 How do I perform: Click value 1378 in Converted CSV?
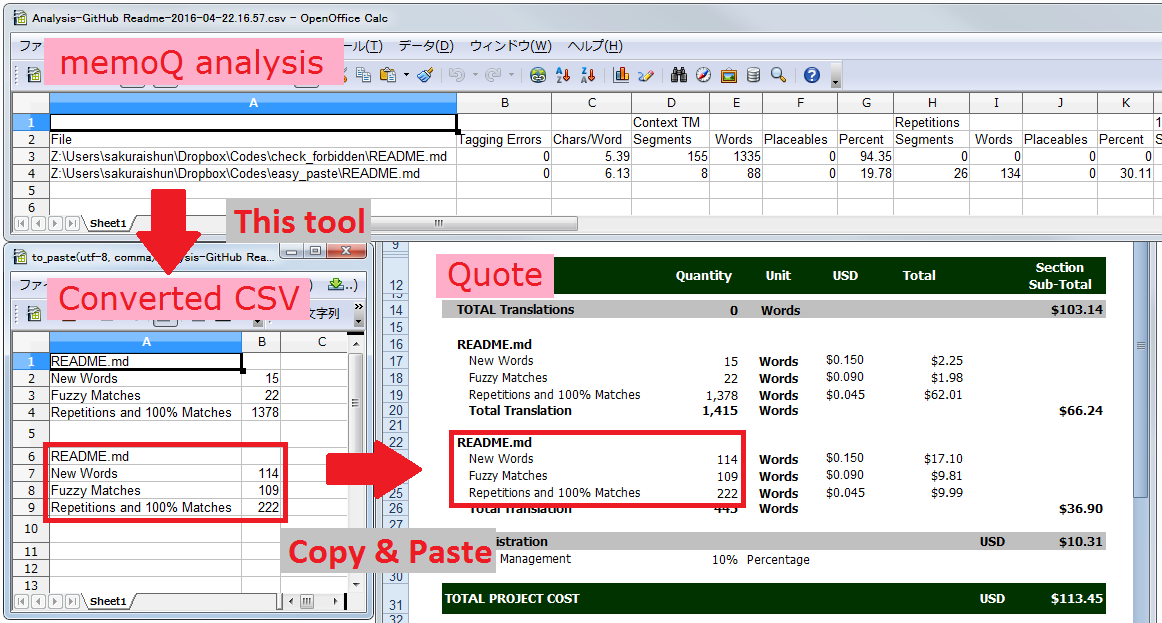262,413
